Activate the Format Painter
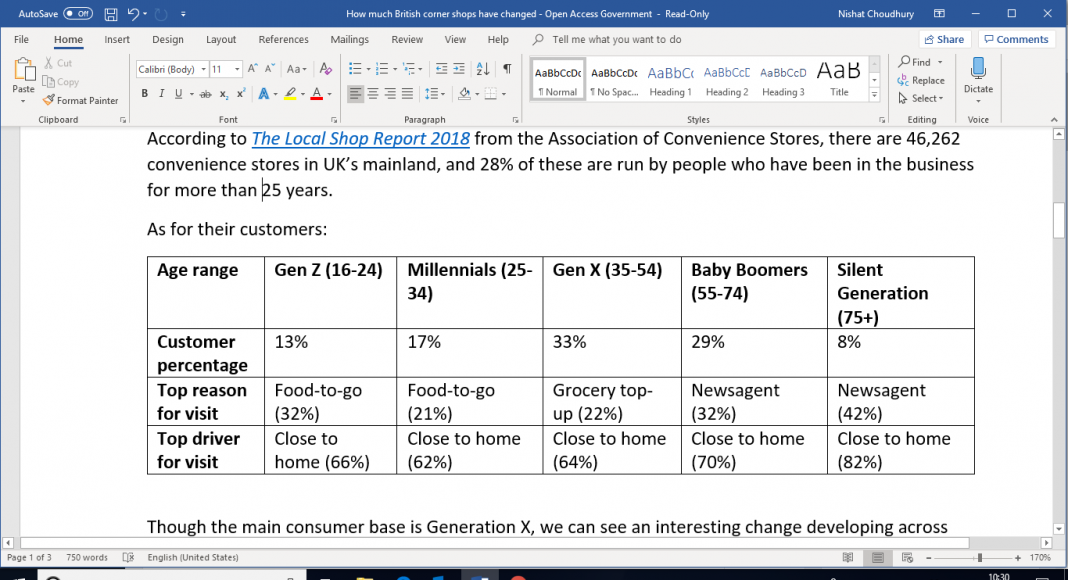1068x580 pixels. pos(80,100)
